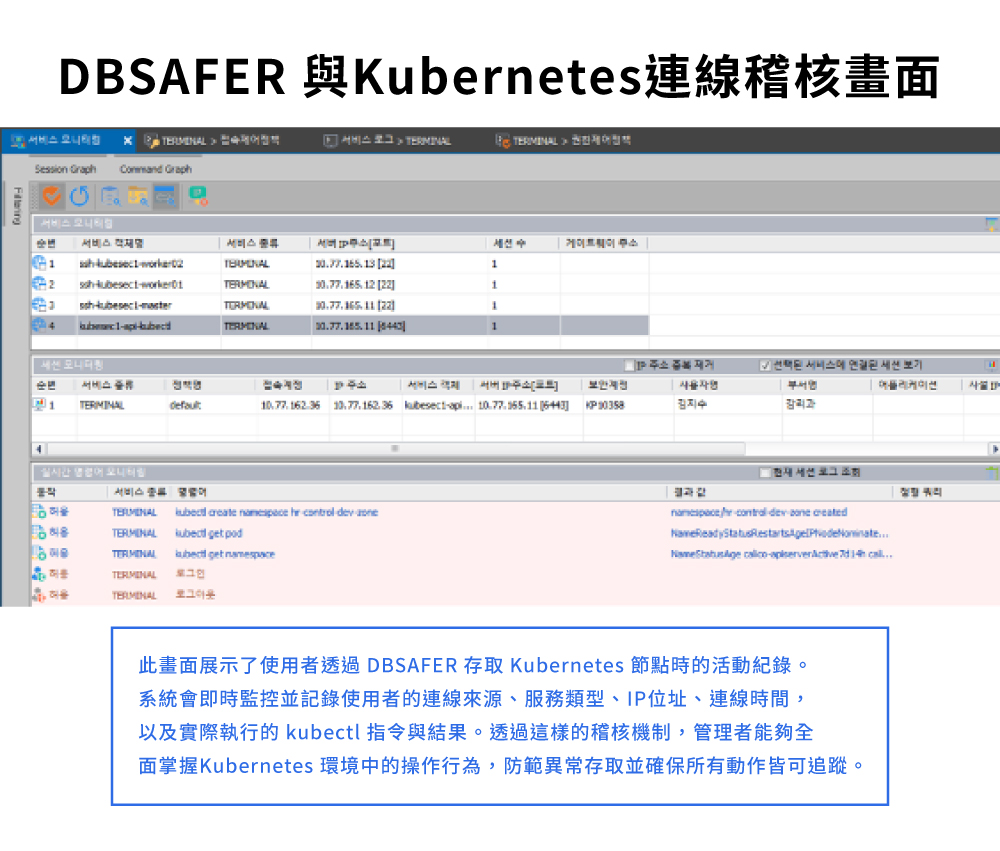Open the TERMINAL > 권한제어정책 tab

coord(563,140)
